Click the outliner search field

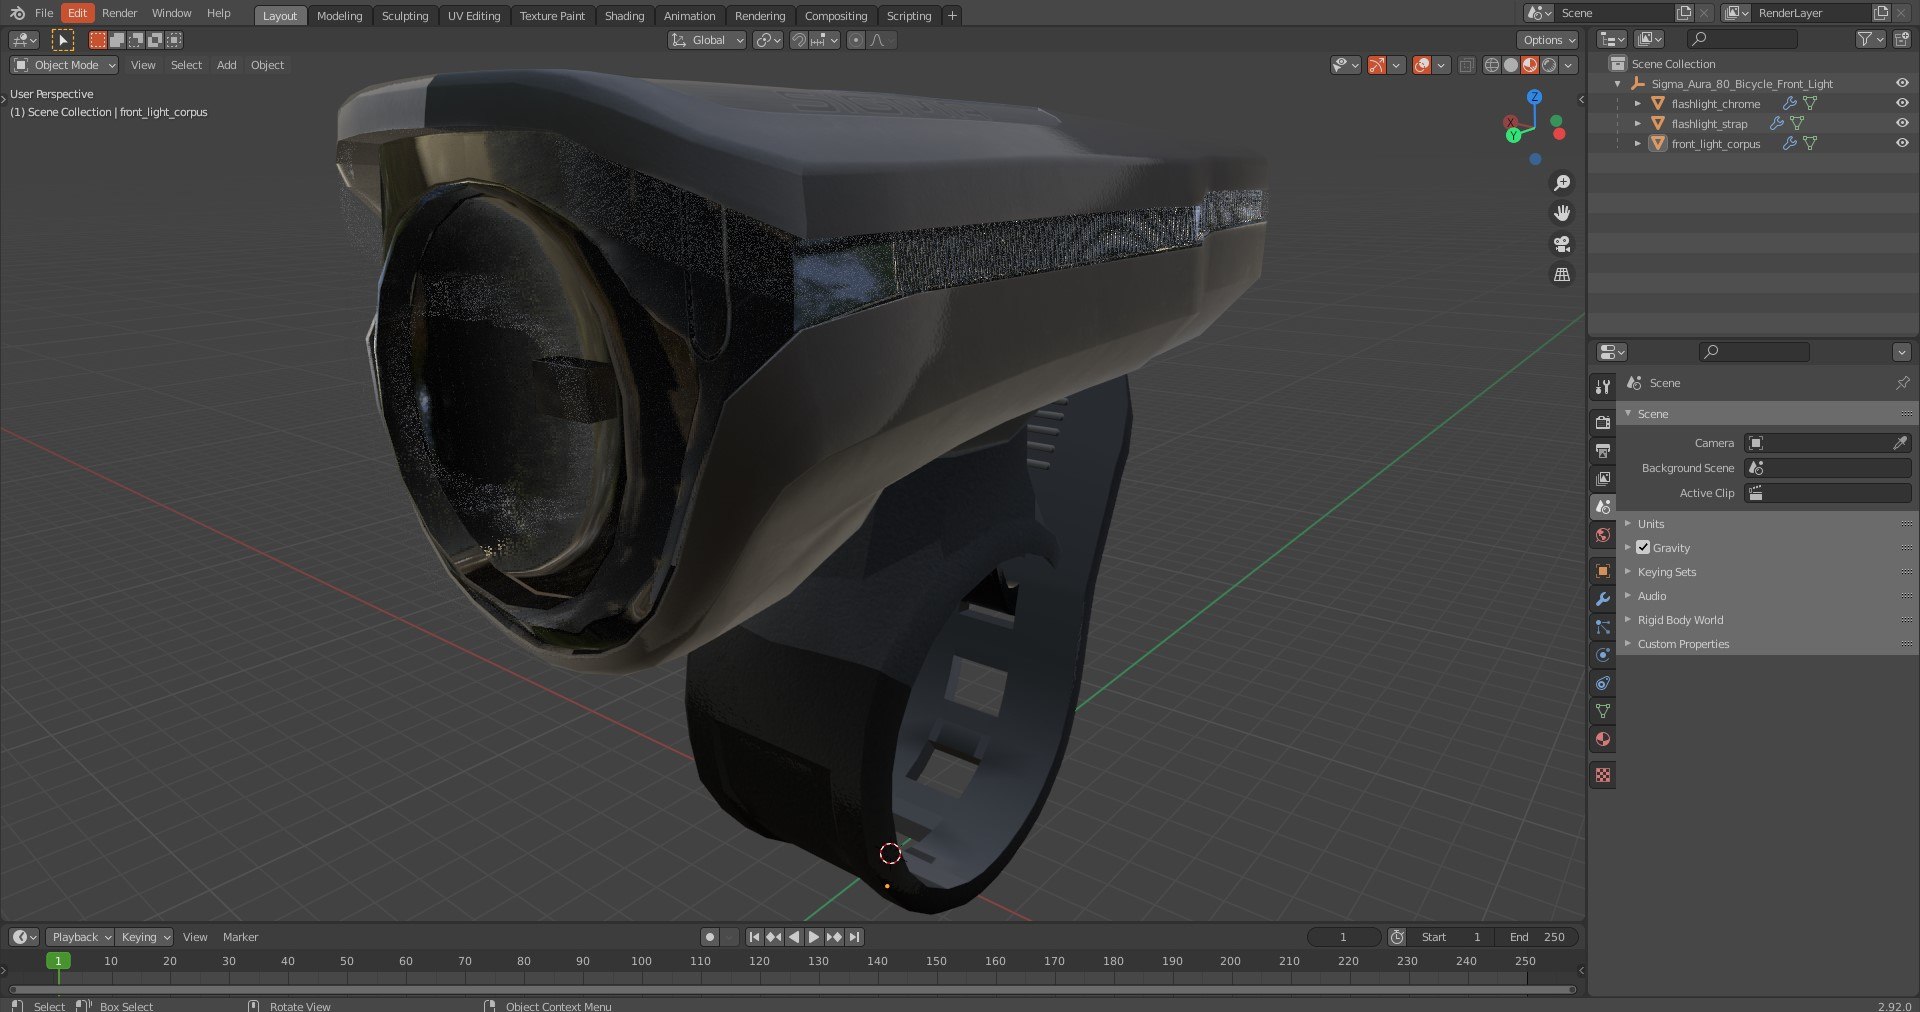coord(1742,39)
